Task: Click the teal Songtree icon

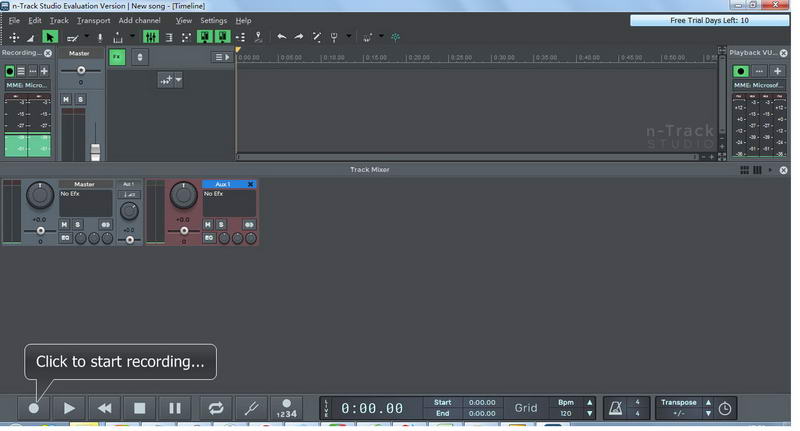Action: [x=395, y=37]
